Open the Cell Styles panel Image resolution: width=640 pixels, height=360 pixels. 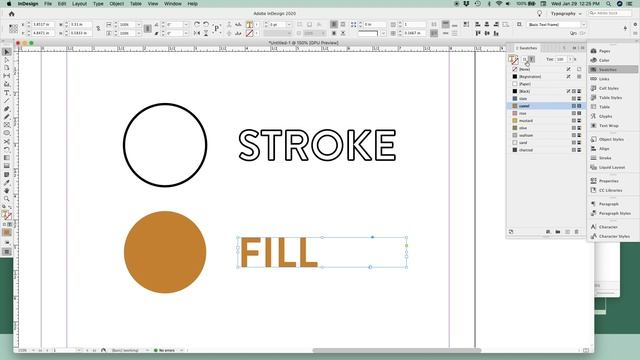609,88
